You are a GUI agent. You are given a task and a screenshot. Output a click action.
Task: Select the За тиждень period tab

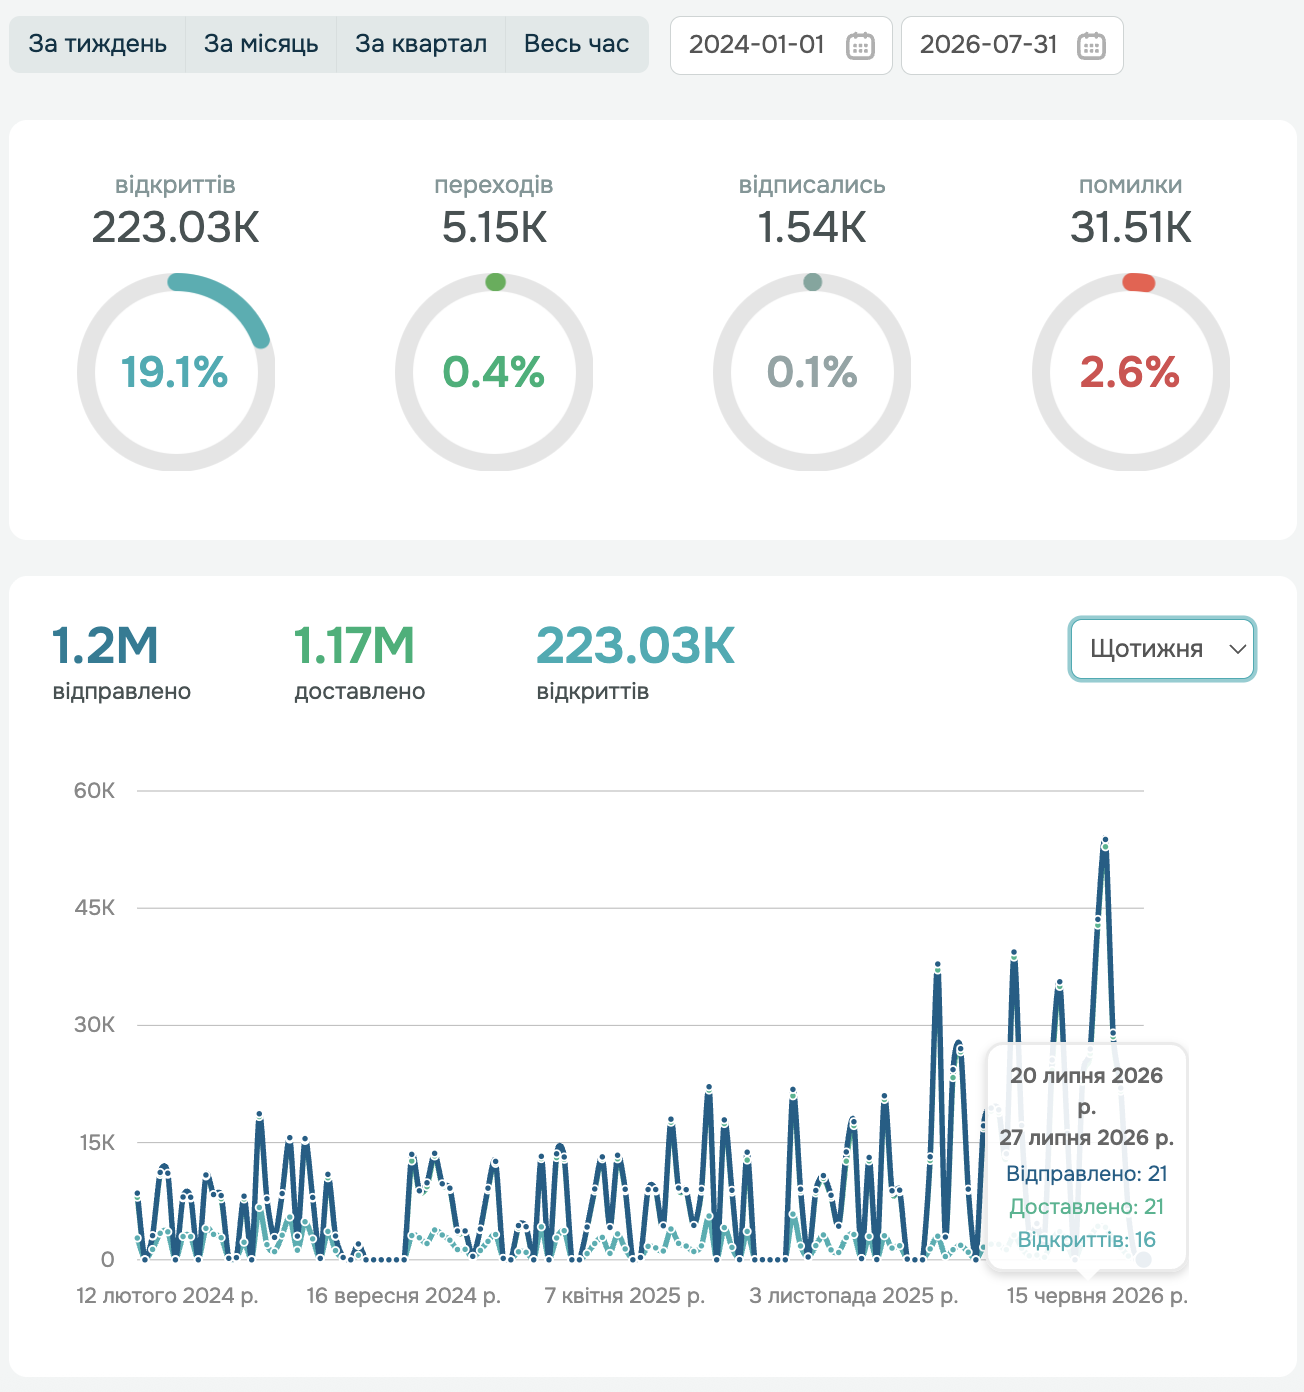(x=97, y=44)
